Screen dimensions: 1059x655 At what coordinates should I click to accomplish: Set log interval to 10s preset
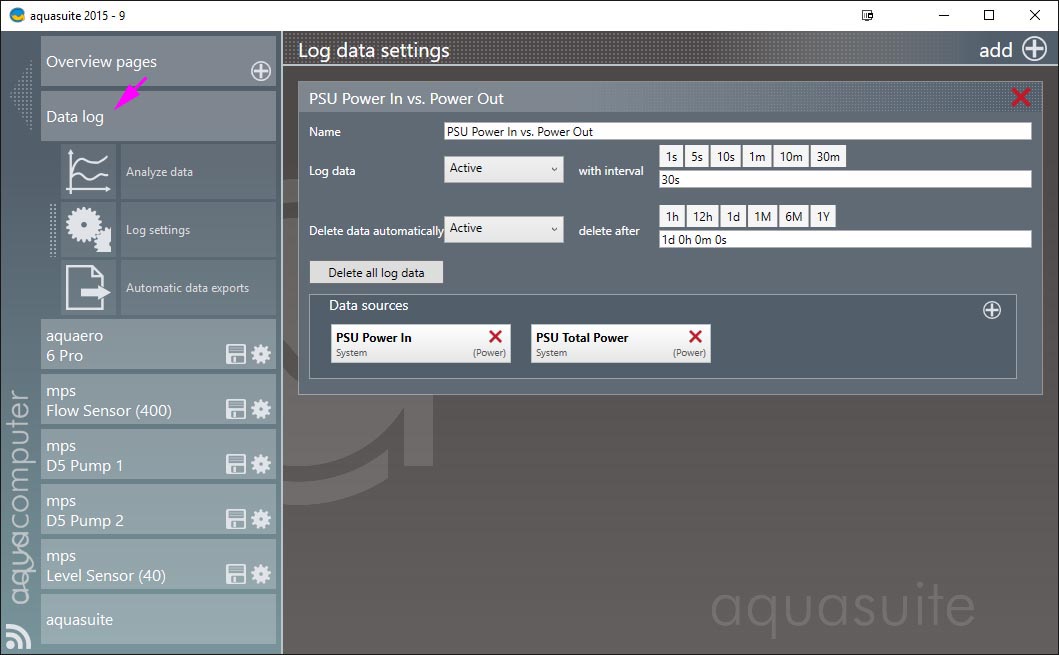725,157
